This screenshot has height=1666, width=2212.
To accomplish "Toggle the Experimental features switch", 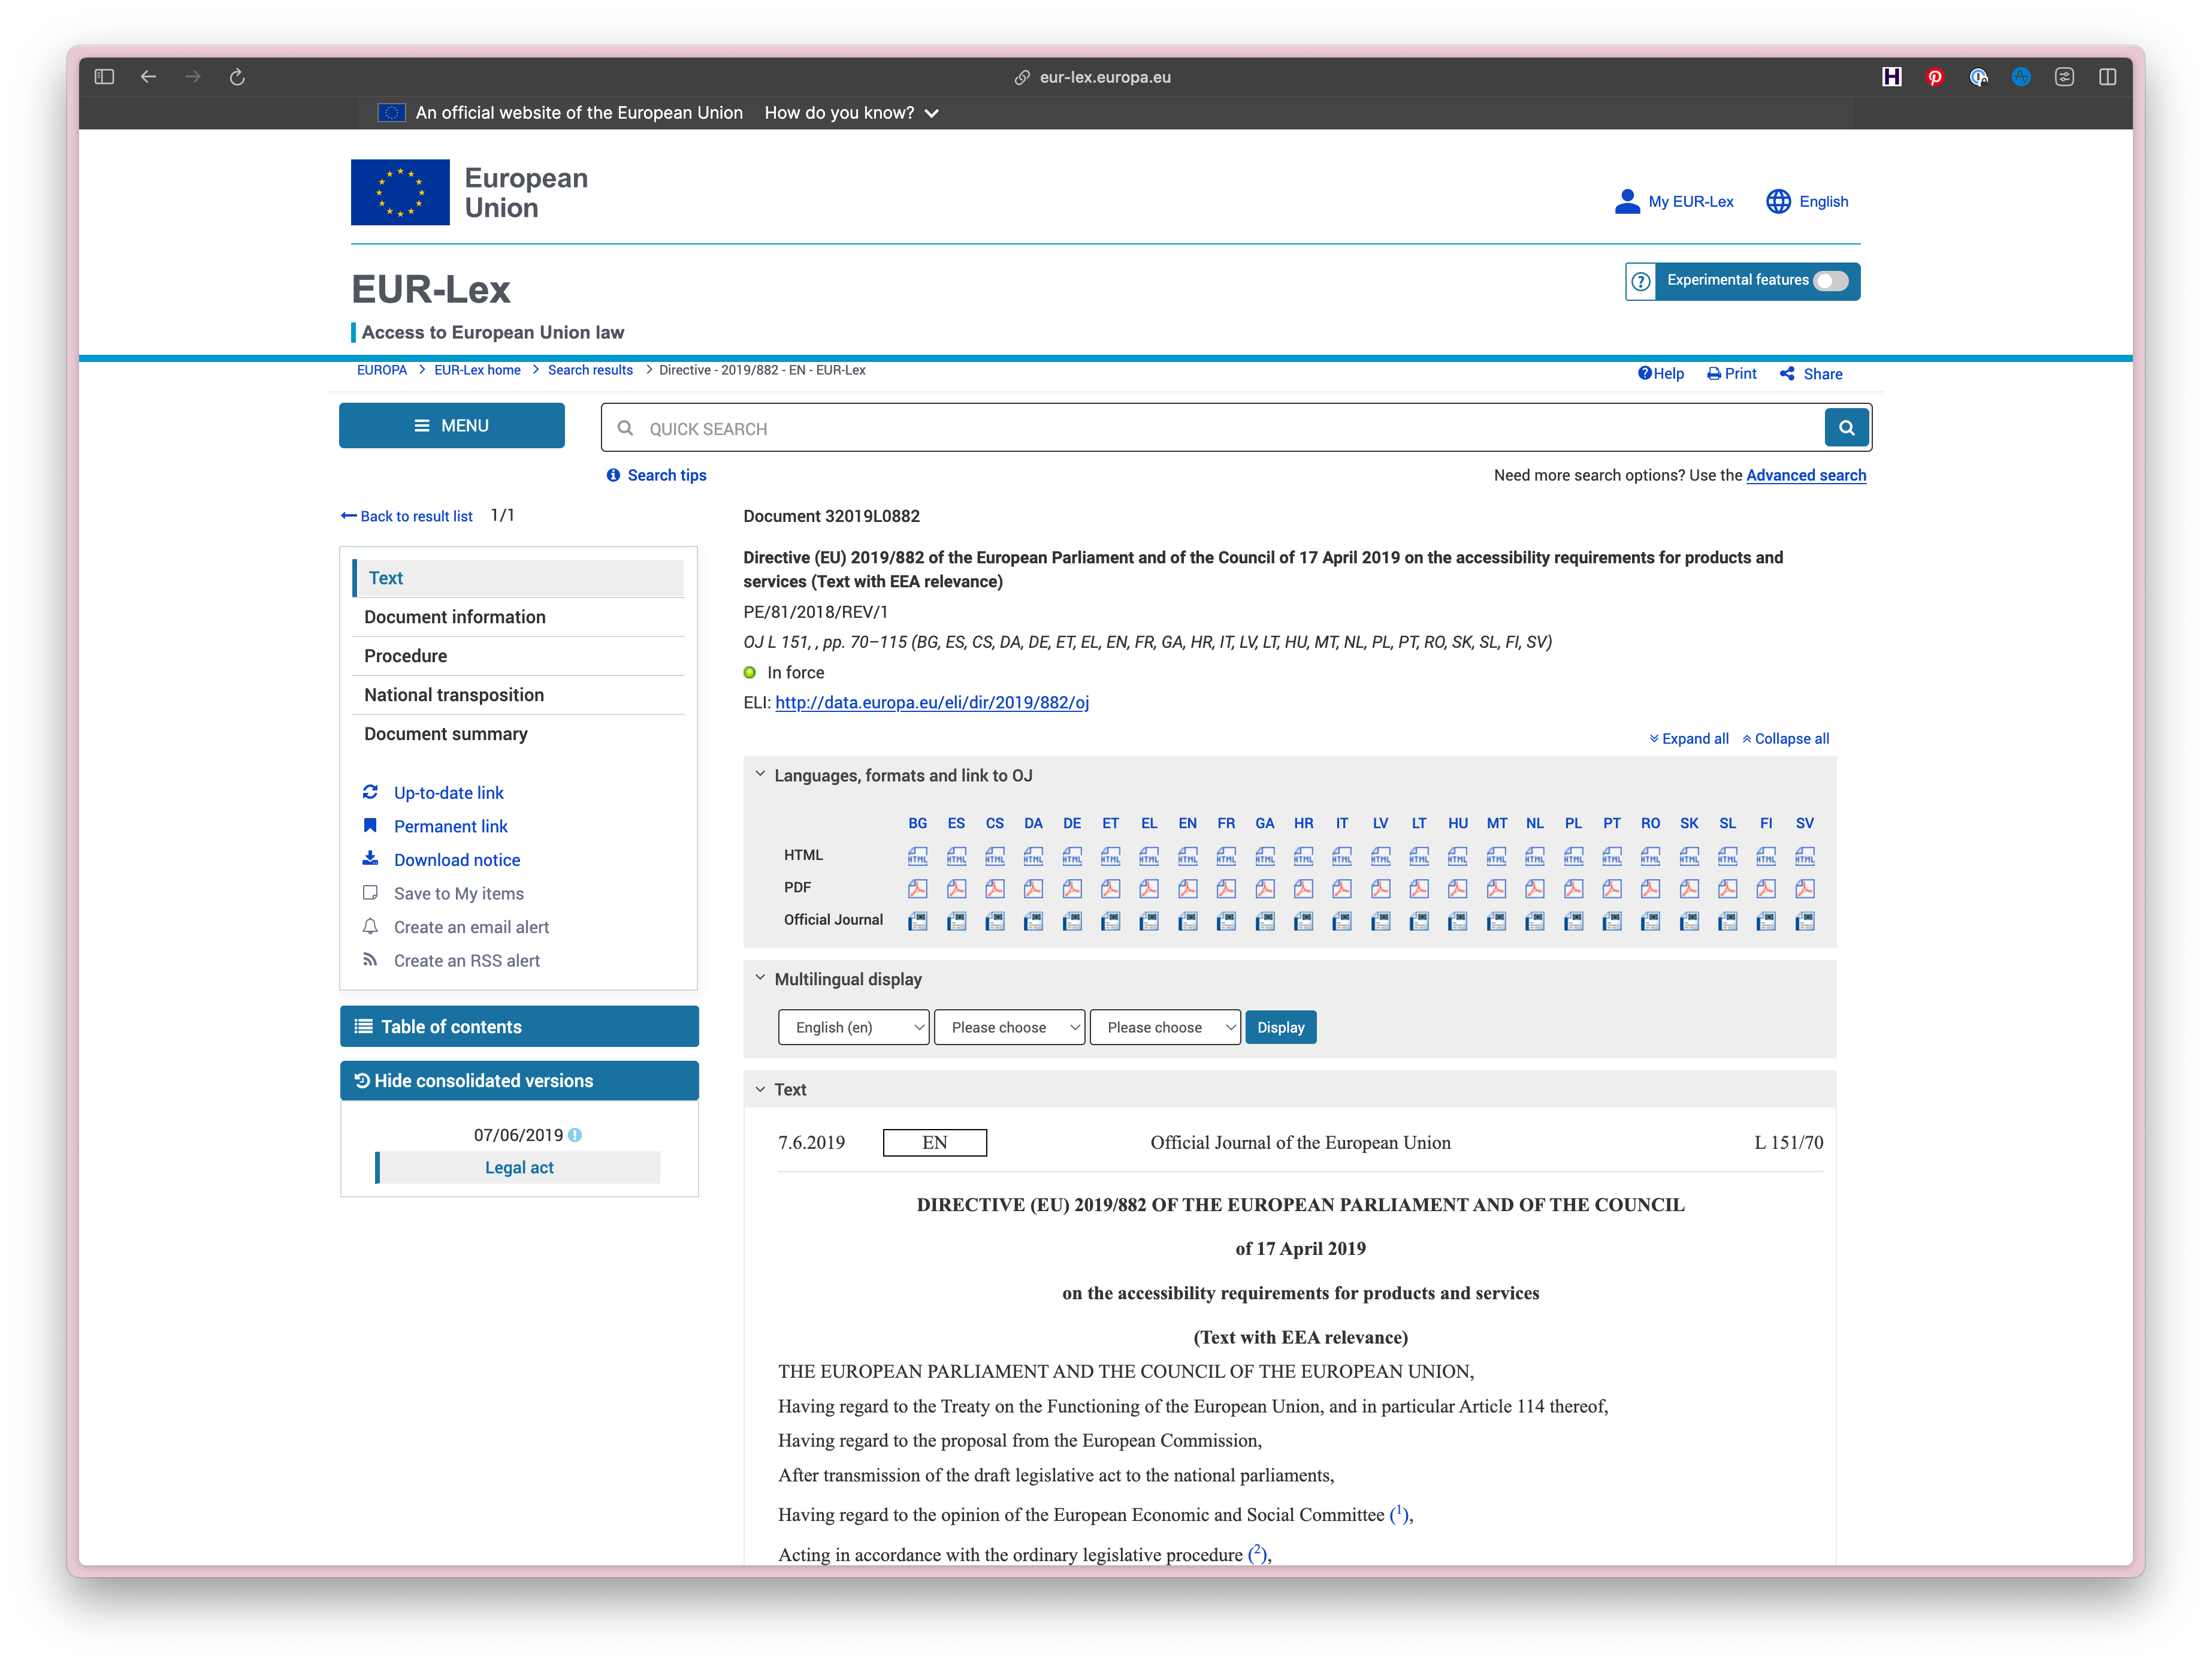I will 1831,281.
